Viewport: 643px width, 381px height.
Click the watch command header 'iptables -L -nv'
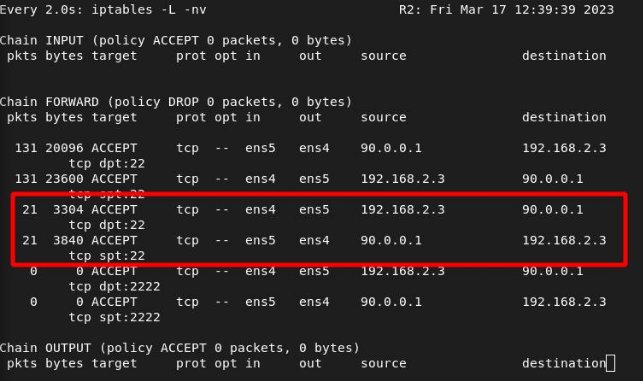(149, 10)
